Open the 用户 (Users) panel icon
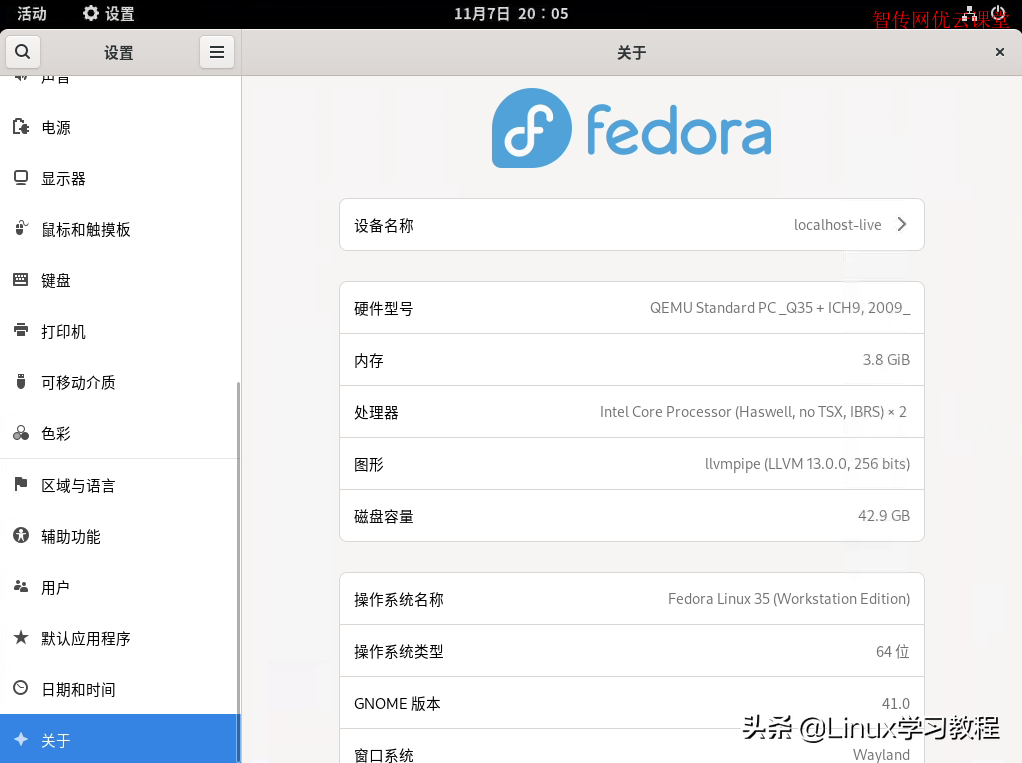Screen dimensions: 1022x763 point(20,587)
